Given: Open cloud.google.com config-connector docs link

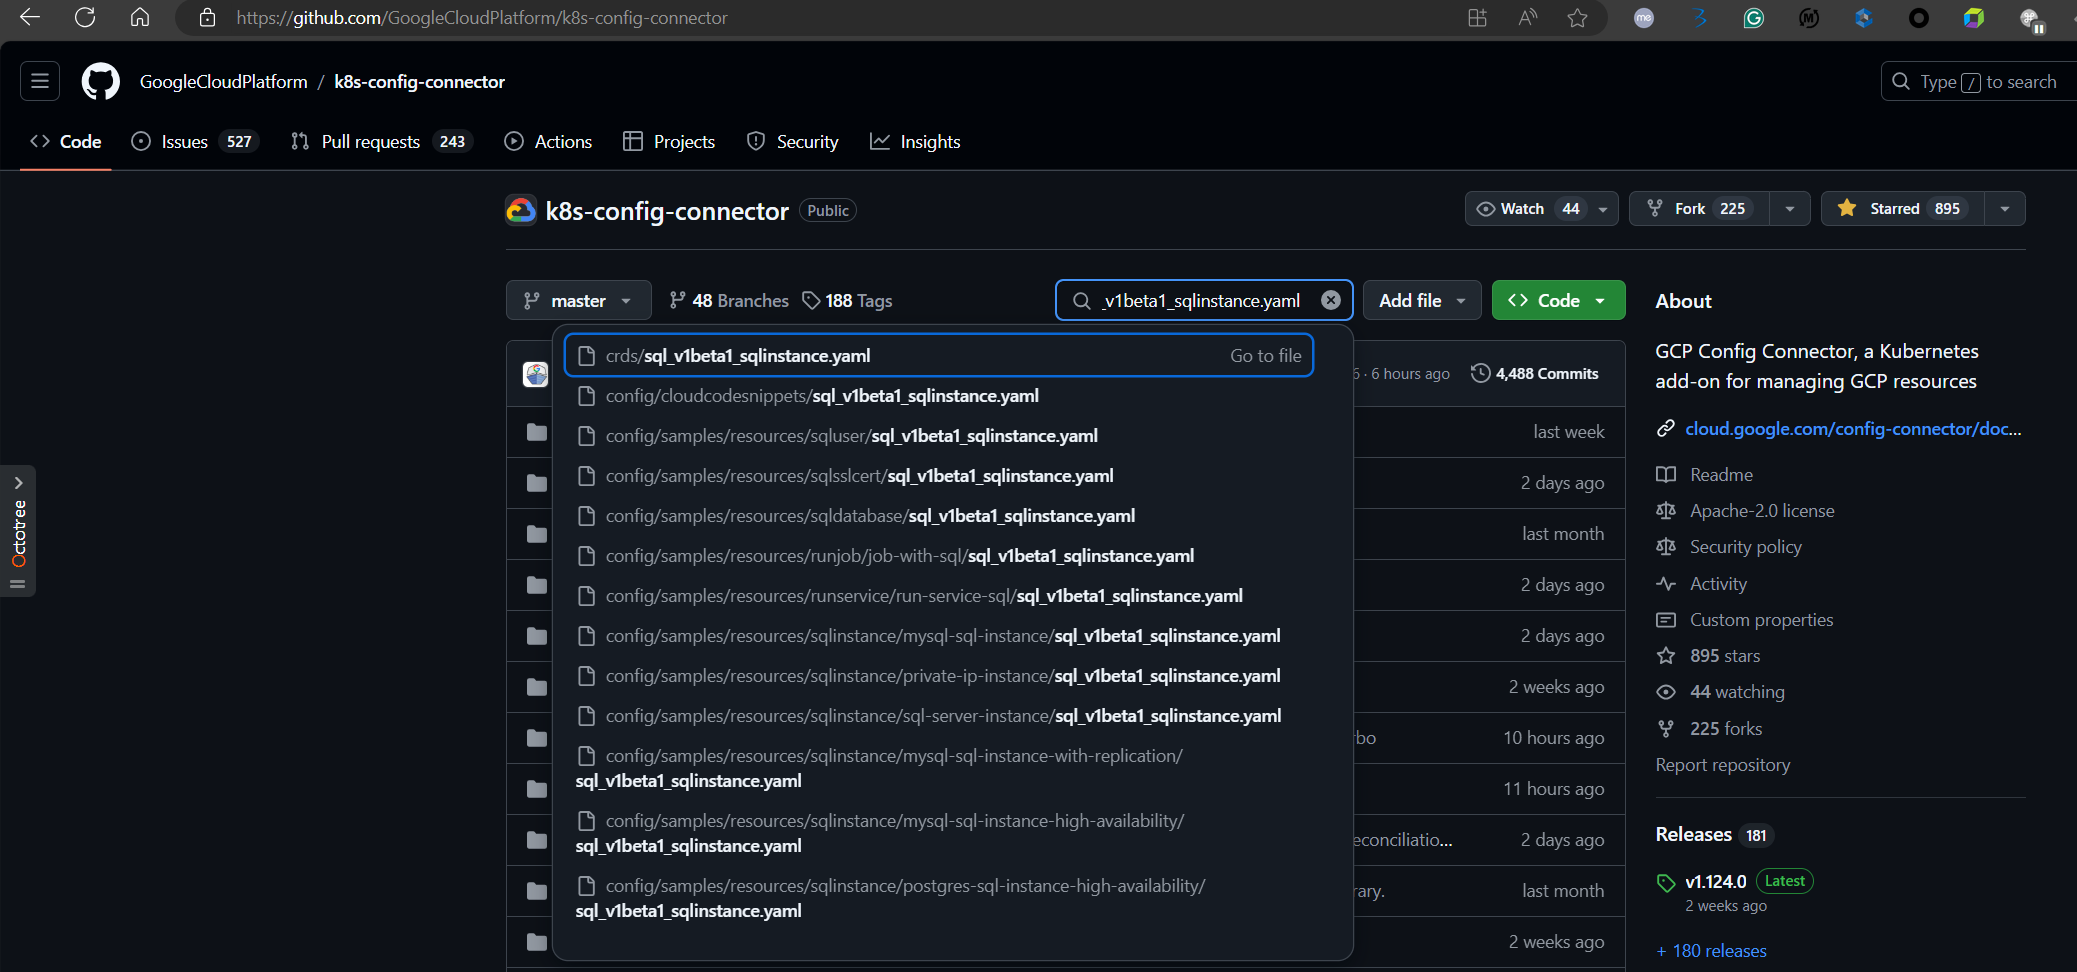Looking at the screenshot, I should coord(1853,428).
